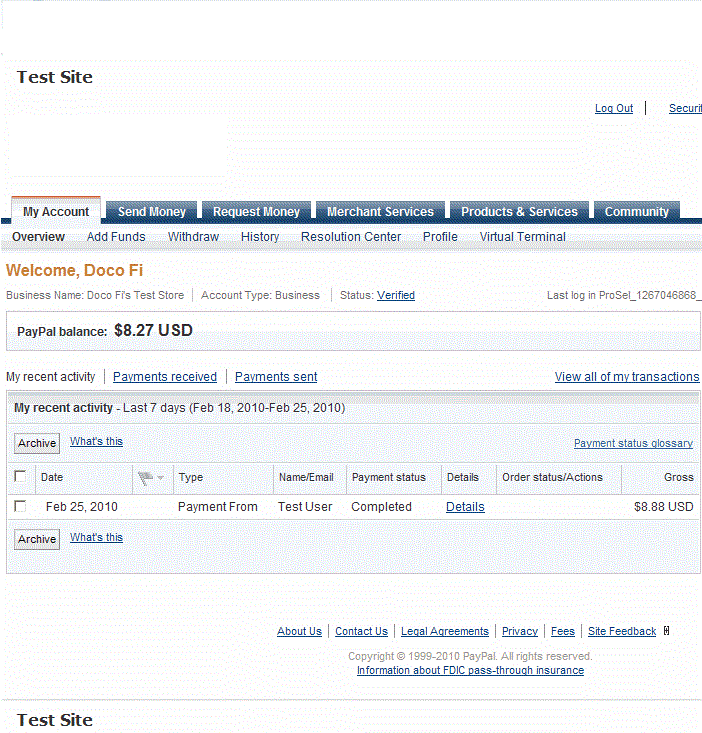702x733 pixels.
Task: Open the Community tab
Action: pos(636,212)
